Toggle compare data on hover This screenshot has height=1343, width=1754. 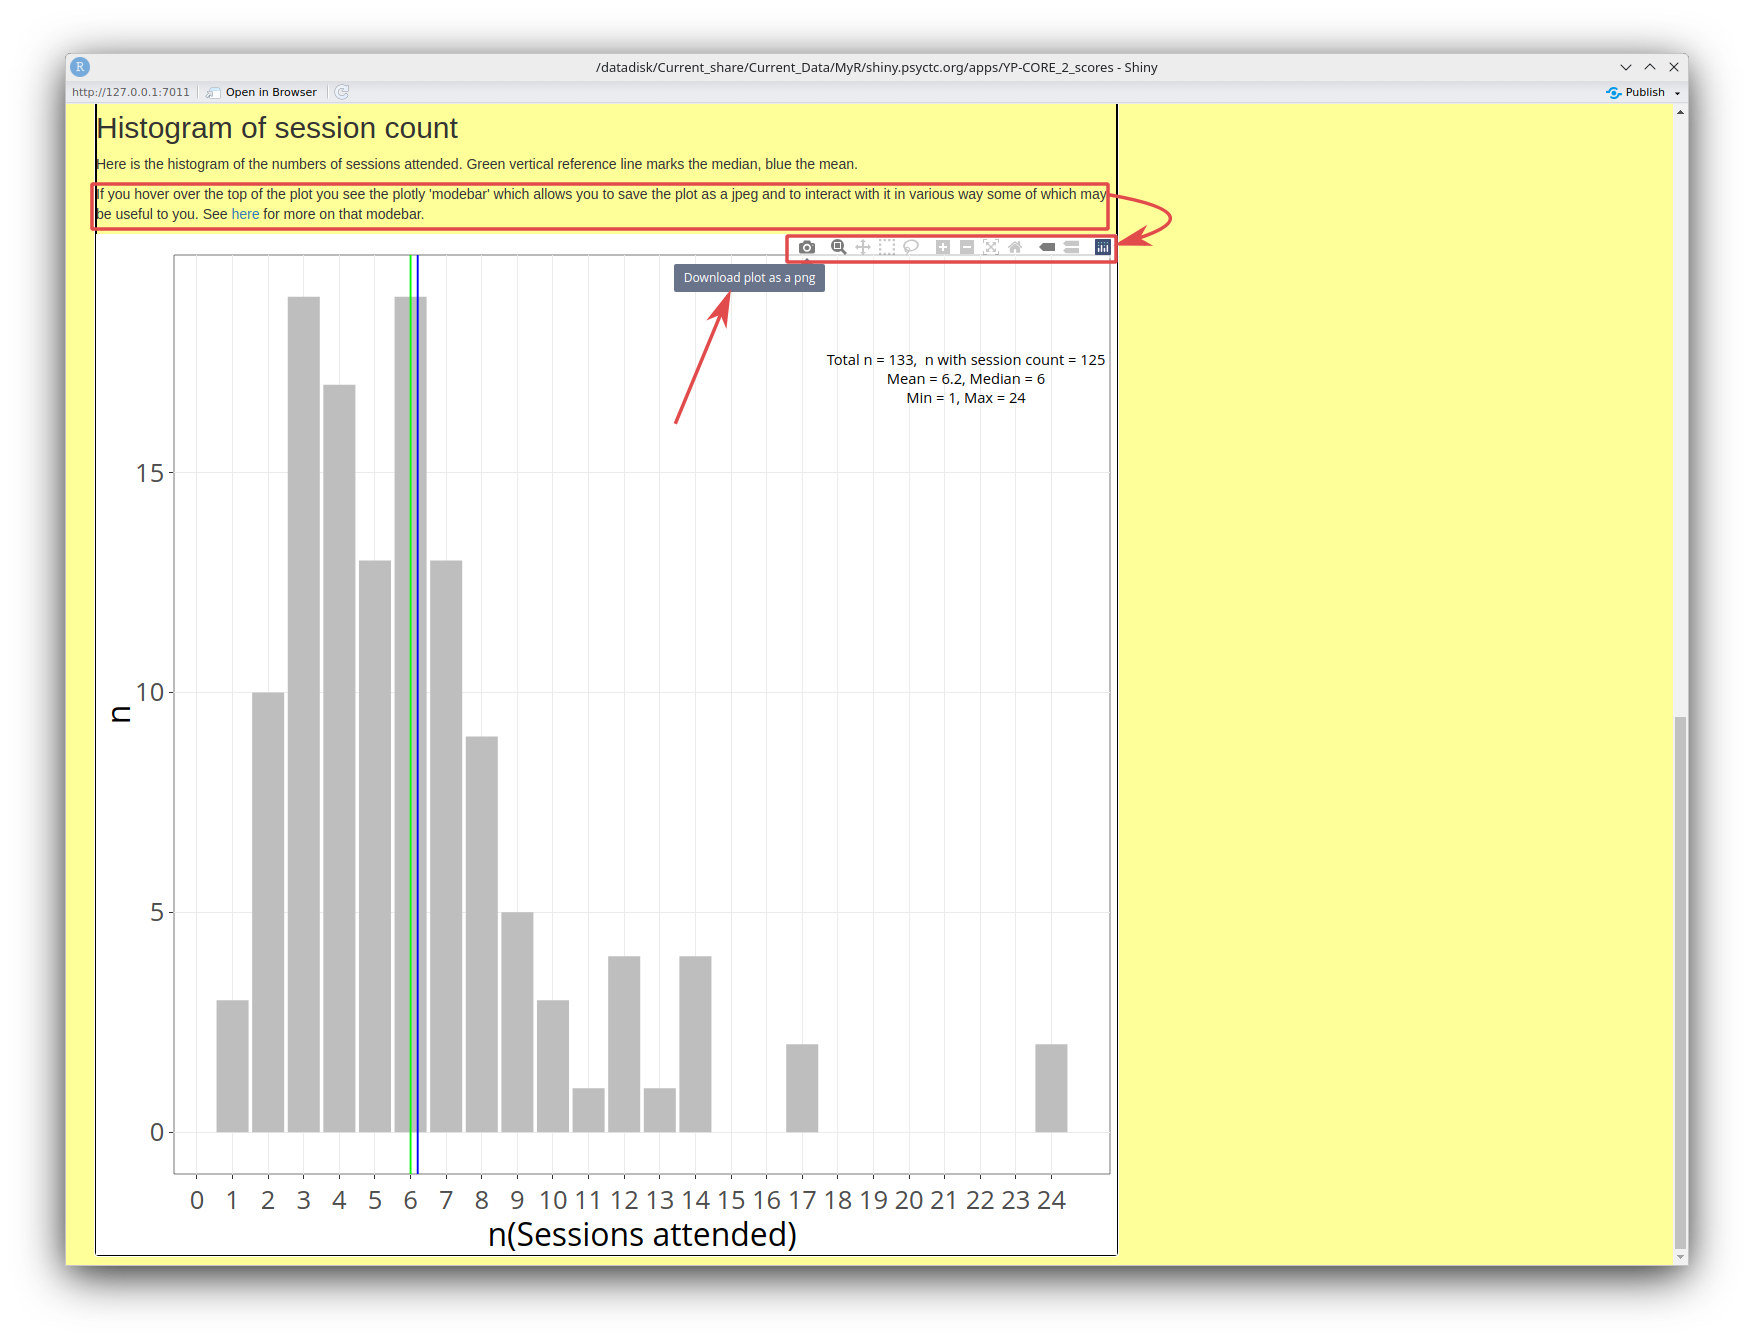tap(1071, 247)
